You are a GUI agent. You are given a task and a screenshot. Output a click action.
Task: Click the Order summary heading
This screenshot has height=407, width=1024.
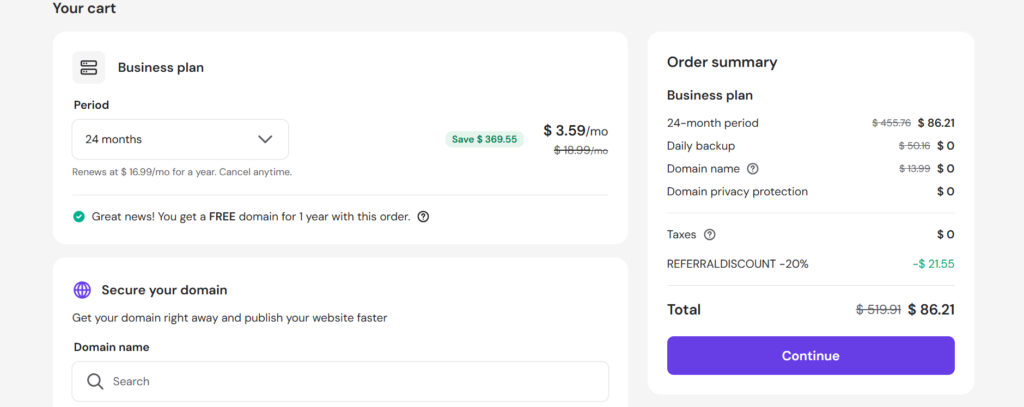722,62
